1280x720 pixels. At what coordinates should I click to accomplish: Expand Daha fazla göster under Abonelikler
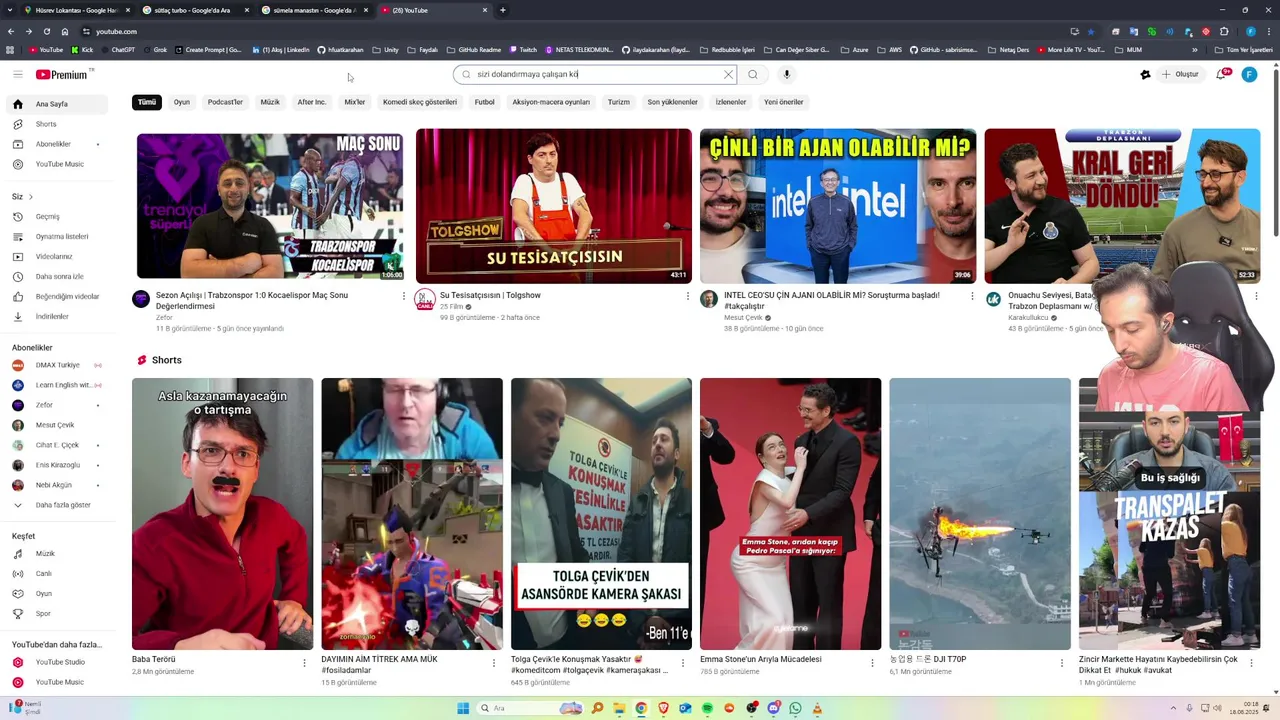click(57, 505)
